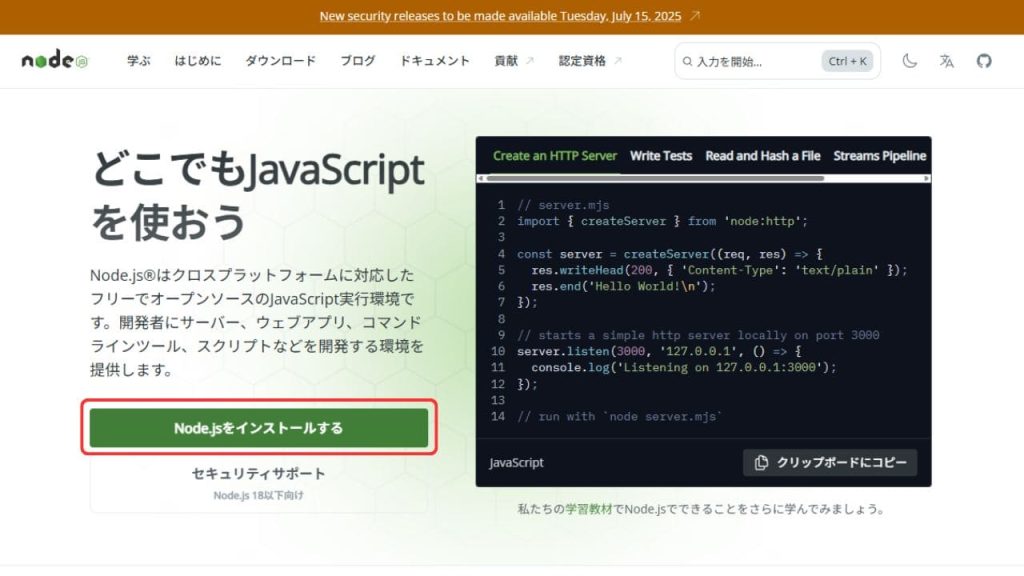Click the JavaScript language label
1024x576 pixels.
pyautogui.click(x=516, y=462)
